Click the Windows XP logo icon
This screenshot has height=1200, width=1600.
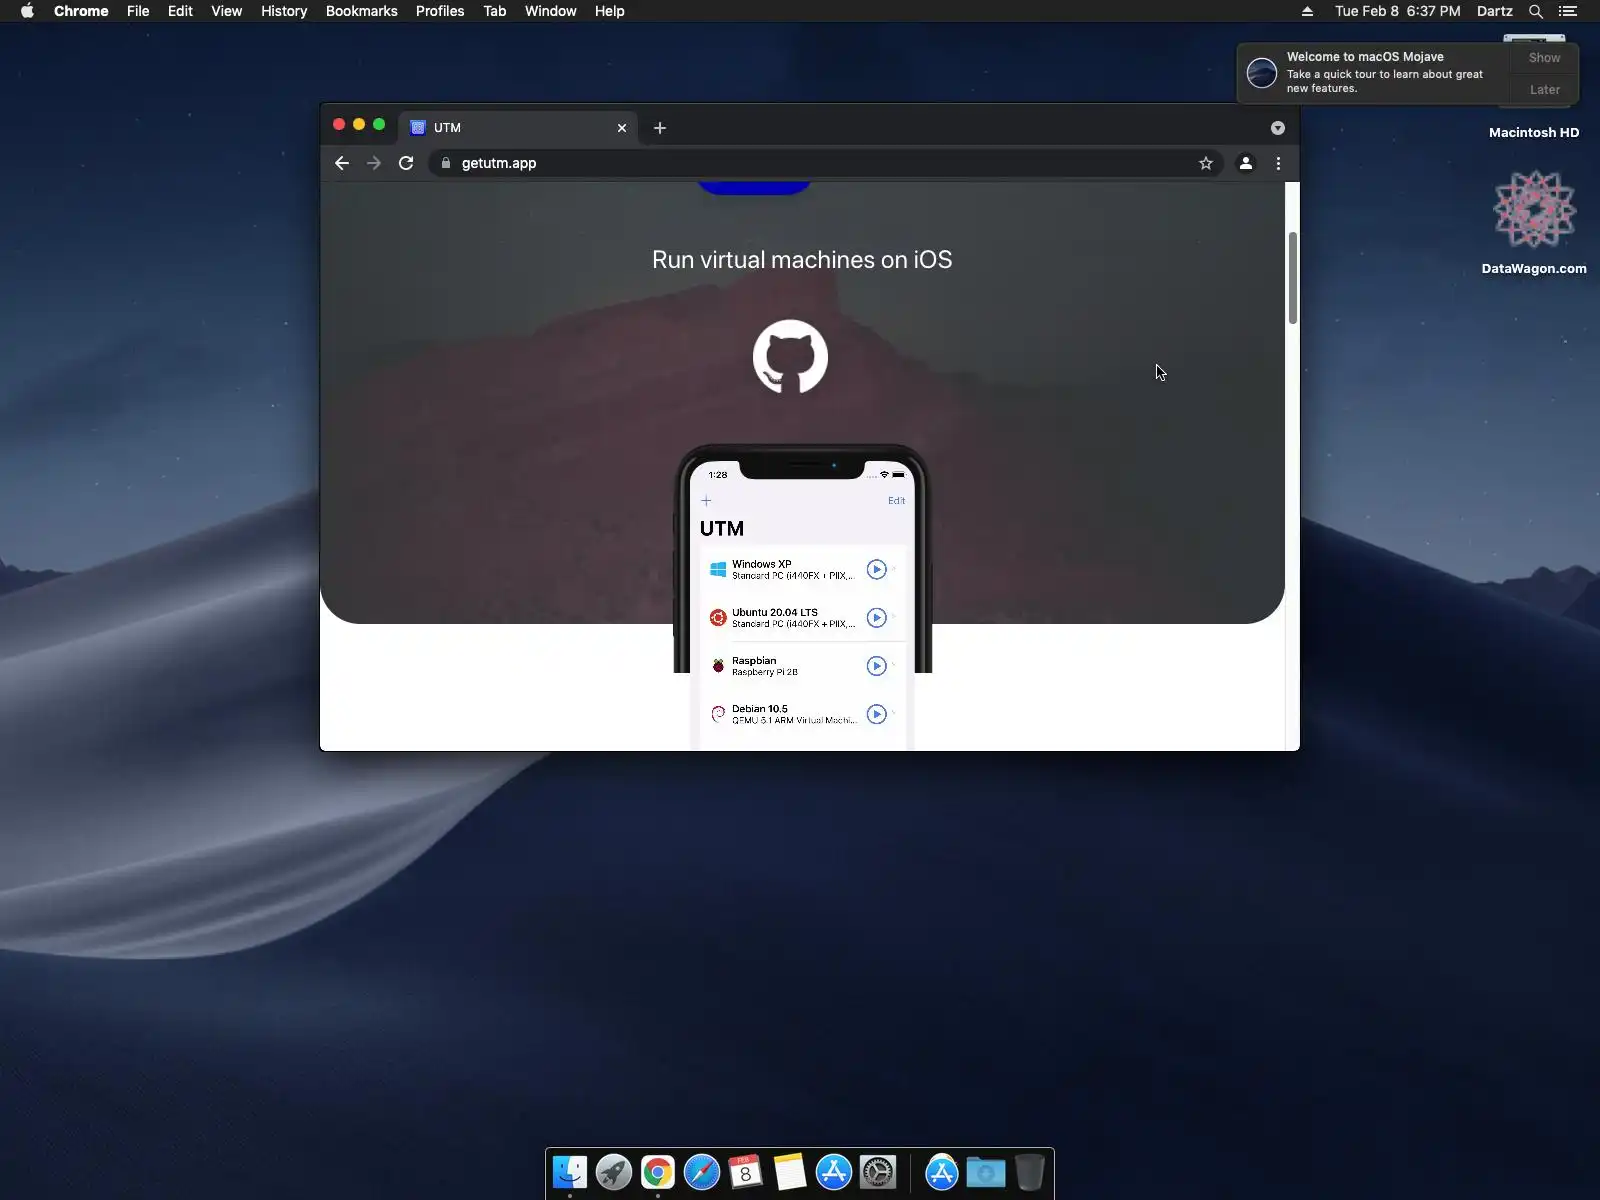tap(718, 570)
